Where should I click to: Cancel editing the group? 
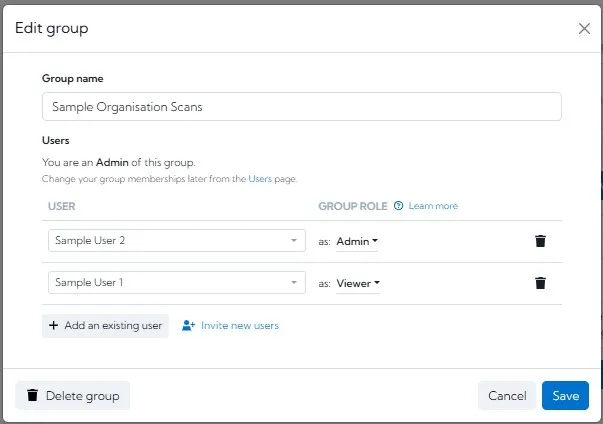[x=507, y=396]
